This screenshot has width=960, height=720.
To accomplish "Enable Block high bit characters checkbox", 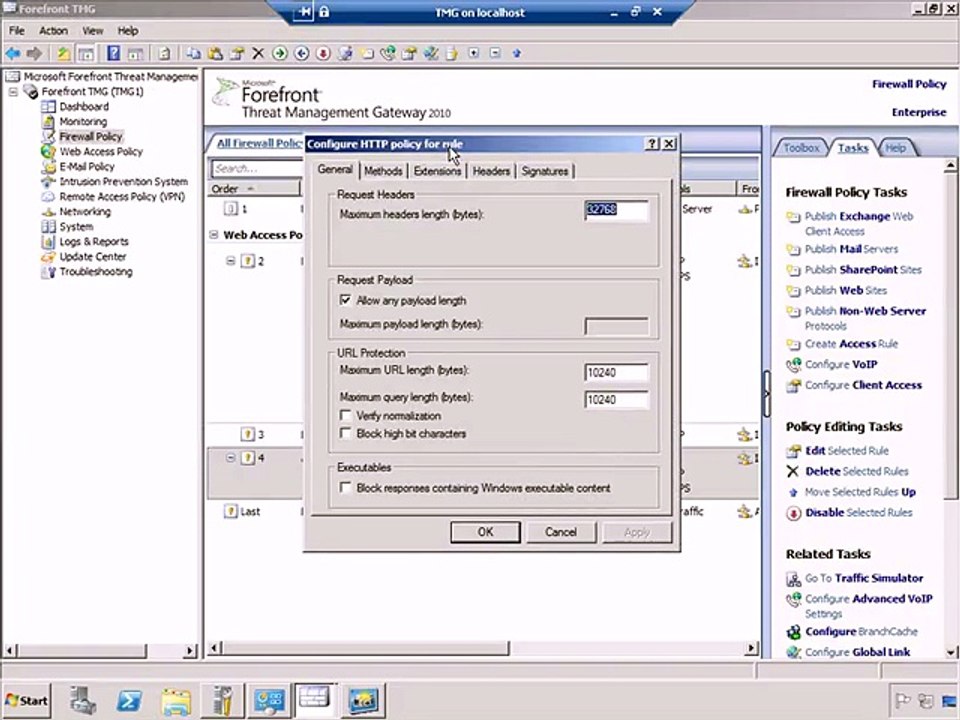I will (345, 433).
